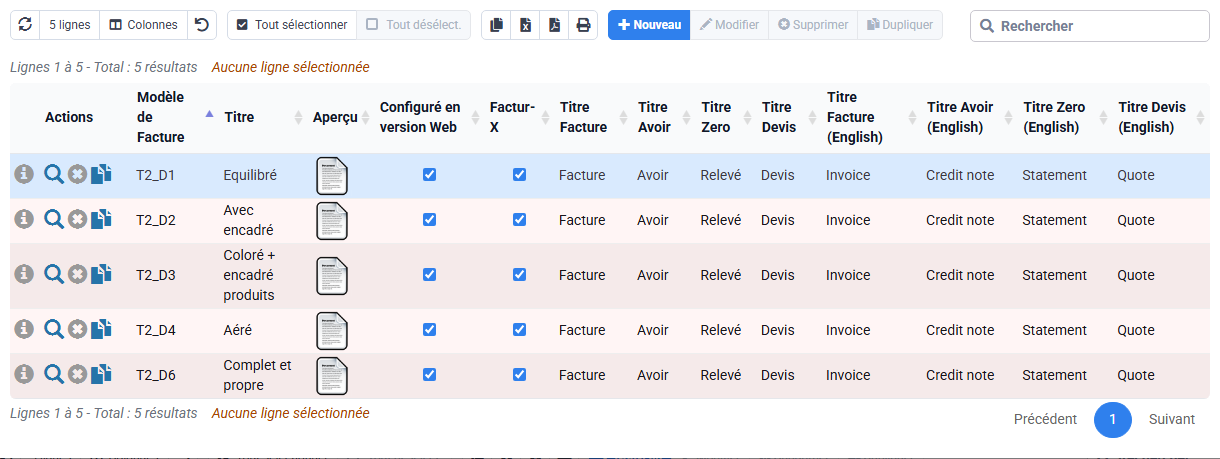Image resolution: width=1220 pixels, height=459 pixels.
Task: Duplicate T2_D4 using row copy icon
Action: pos(101,330)
